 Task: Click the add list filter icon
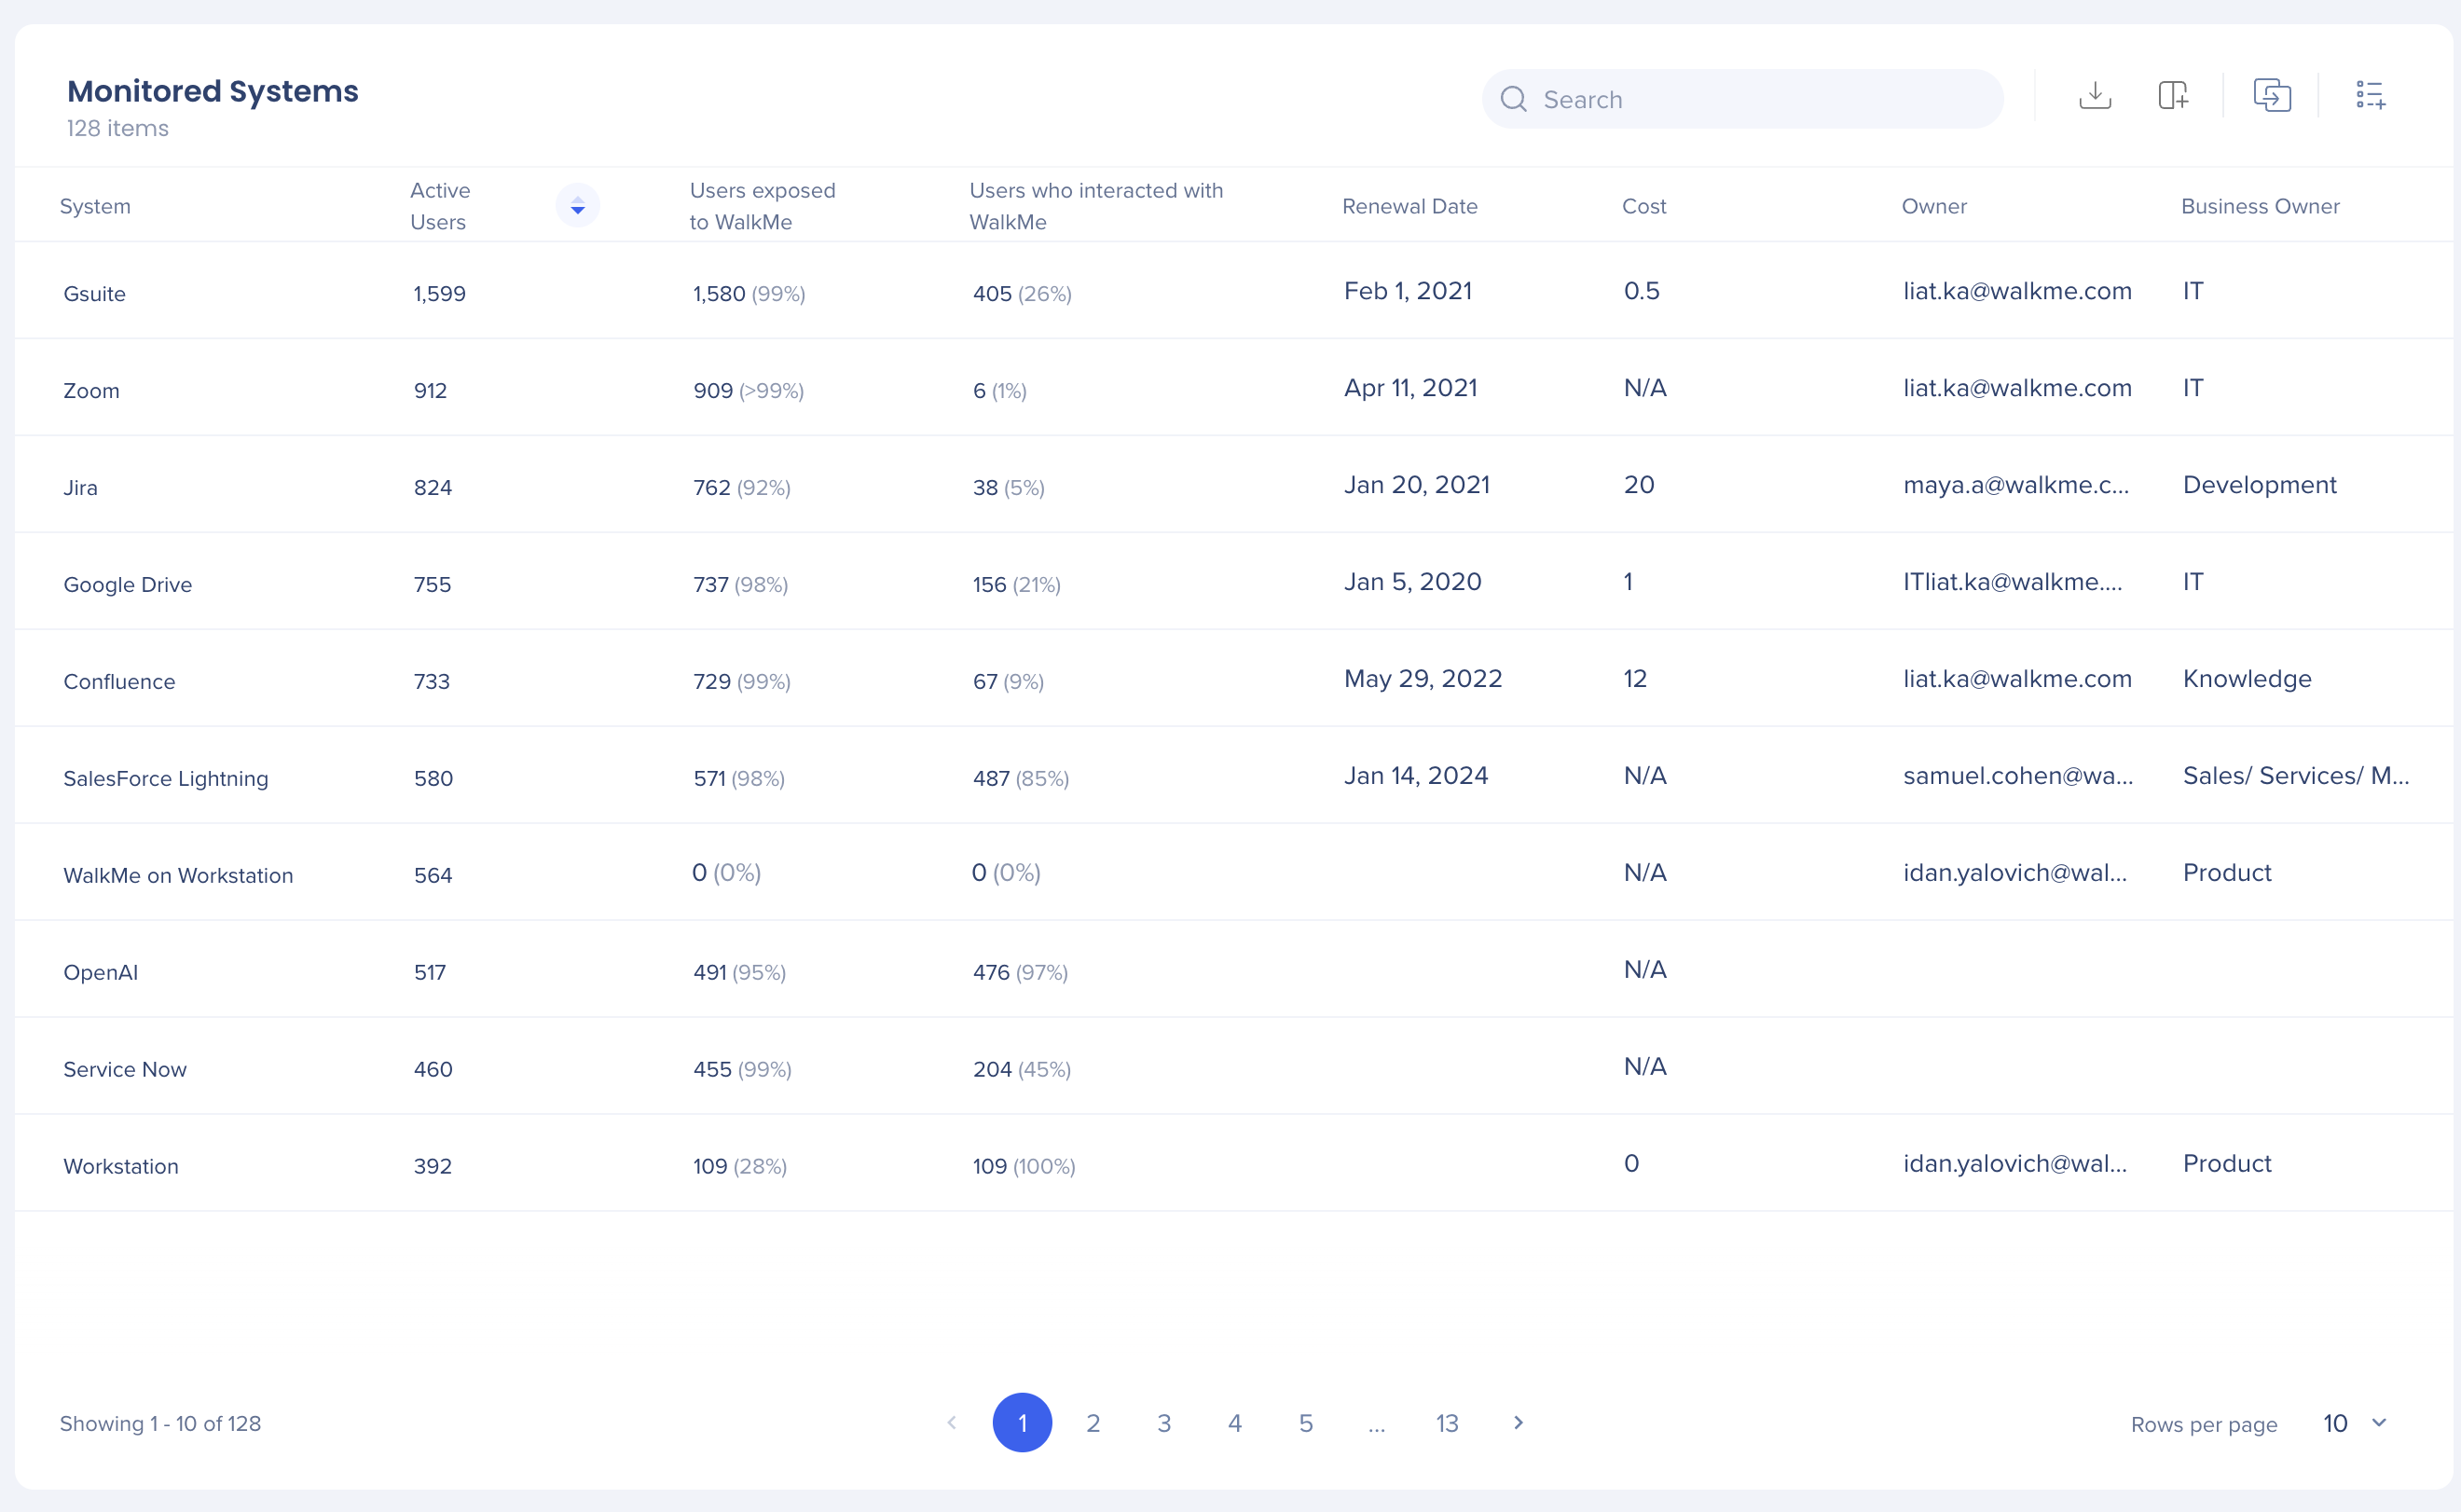[2369, 96]
